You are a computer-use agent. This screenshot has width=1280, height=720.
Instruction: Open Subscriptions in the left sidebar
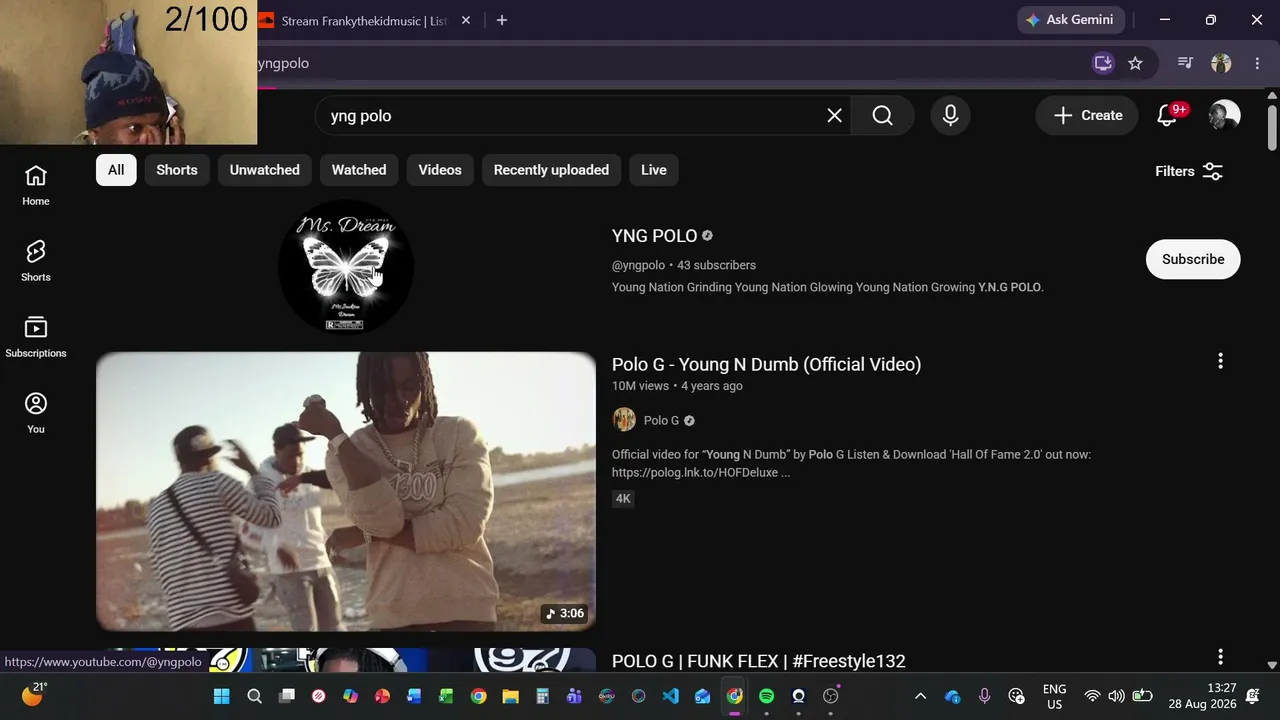36,337
